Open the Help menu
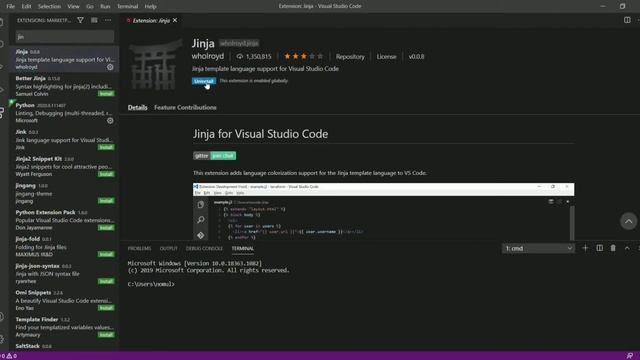Image resolution: width=640 pixels, height=360 pixels. pos(150,6)
